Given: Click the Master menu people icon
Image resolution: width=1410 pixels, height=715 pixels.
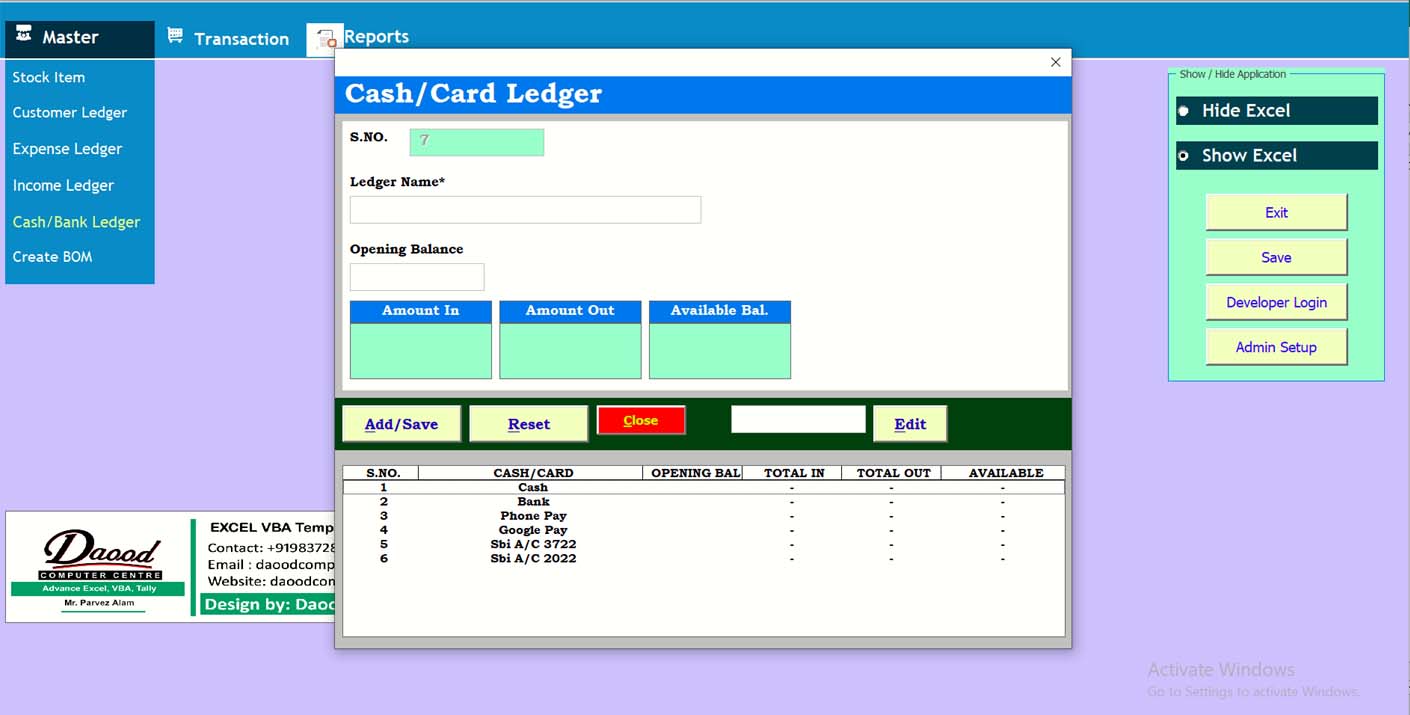Looking at the screenshot, I should click(x=24, y=35).
